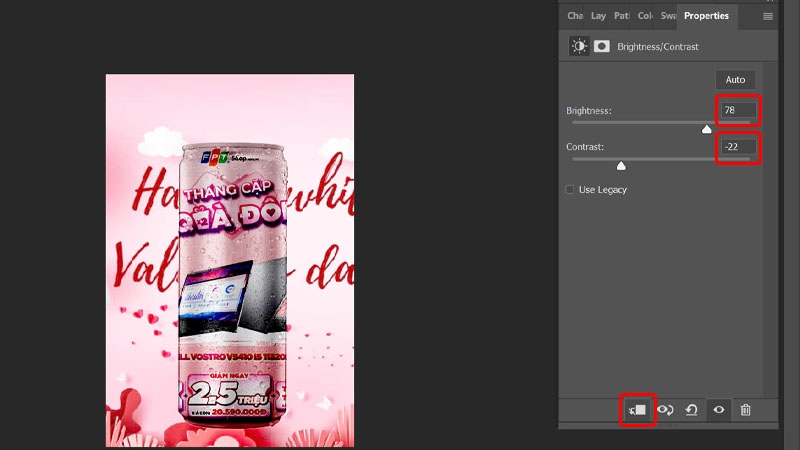Click the Brightness: label

pyautogui.click(x=589, y=110)
